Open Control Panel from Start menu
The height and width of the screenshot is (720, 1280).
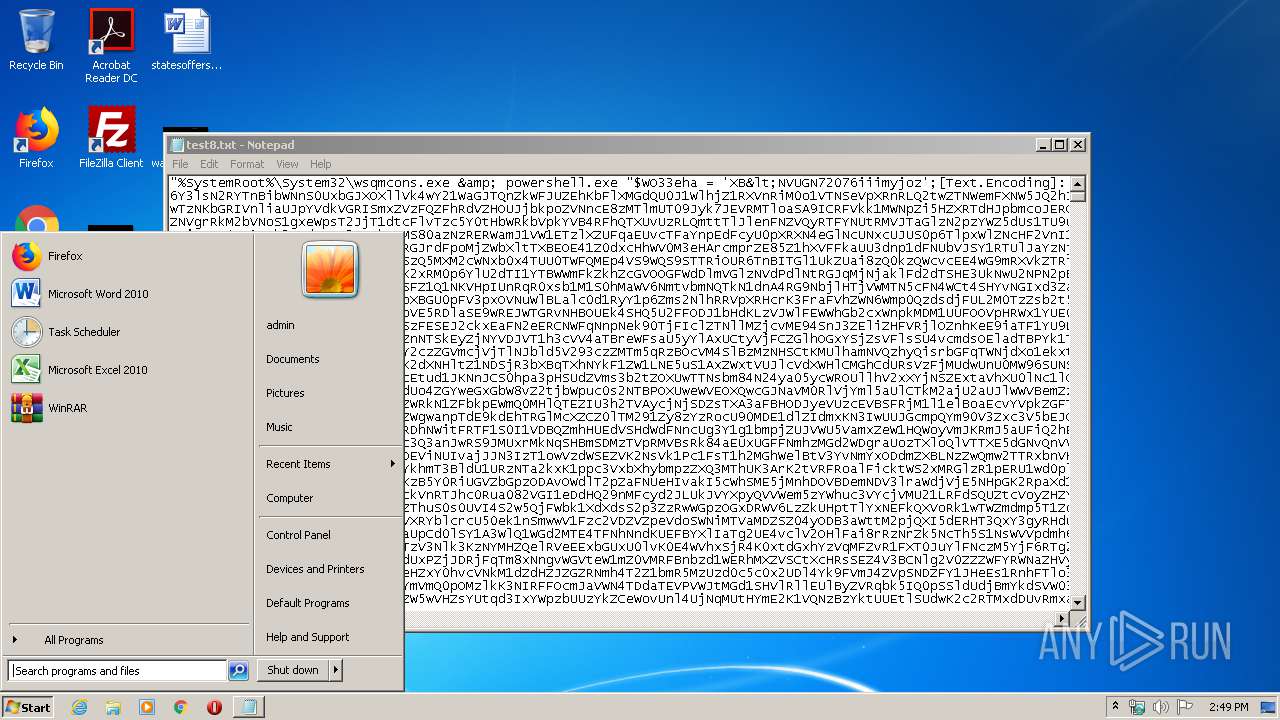(298, 535)
